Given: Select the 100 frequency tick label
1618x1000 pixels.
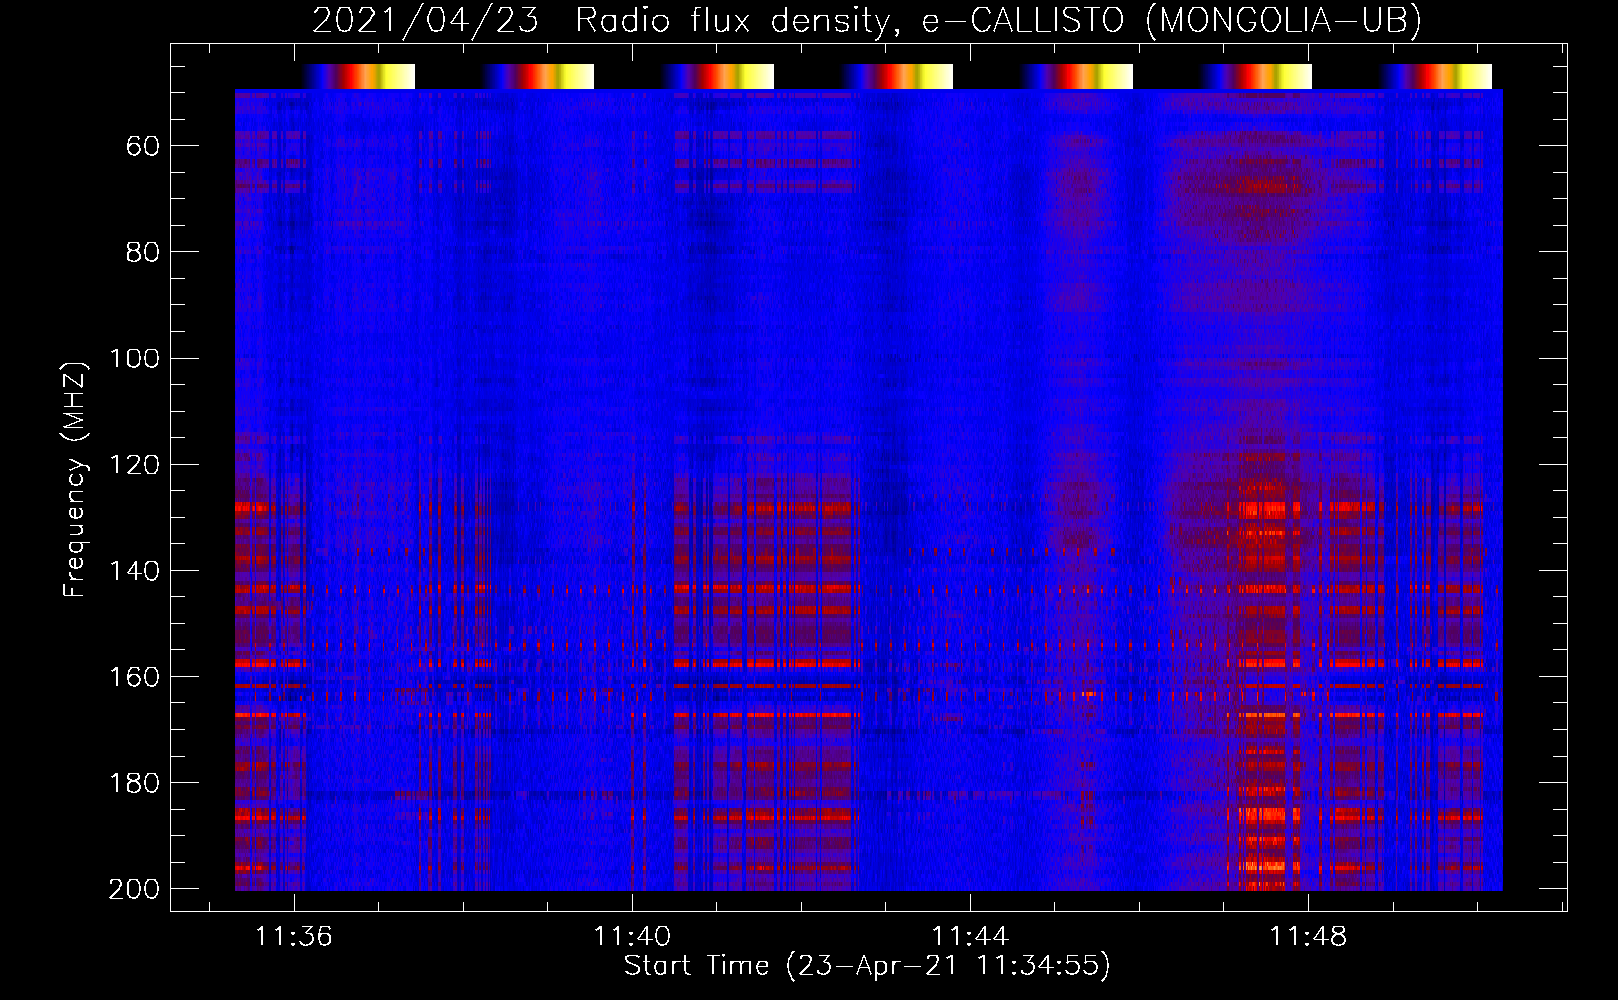Looking at the screenshot, I should 134,358.
